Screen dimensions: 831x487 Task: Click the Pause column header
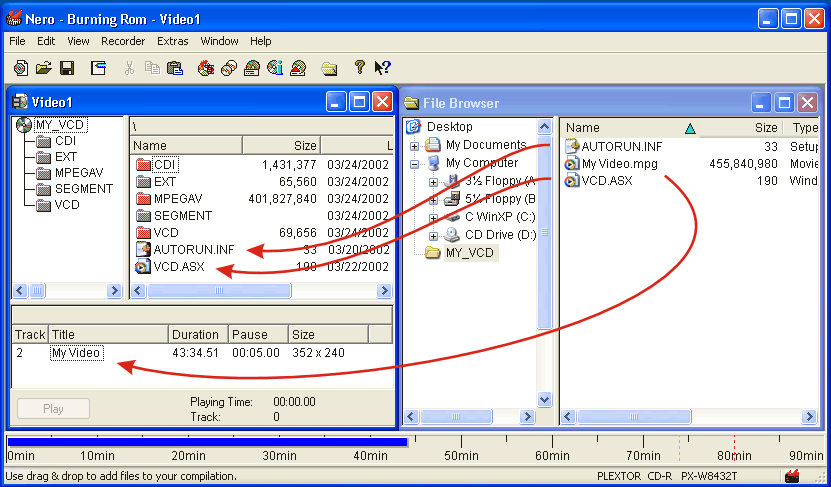pos(258,334)
